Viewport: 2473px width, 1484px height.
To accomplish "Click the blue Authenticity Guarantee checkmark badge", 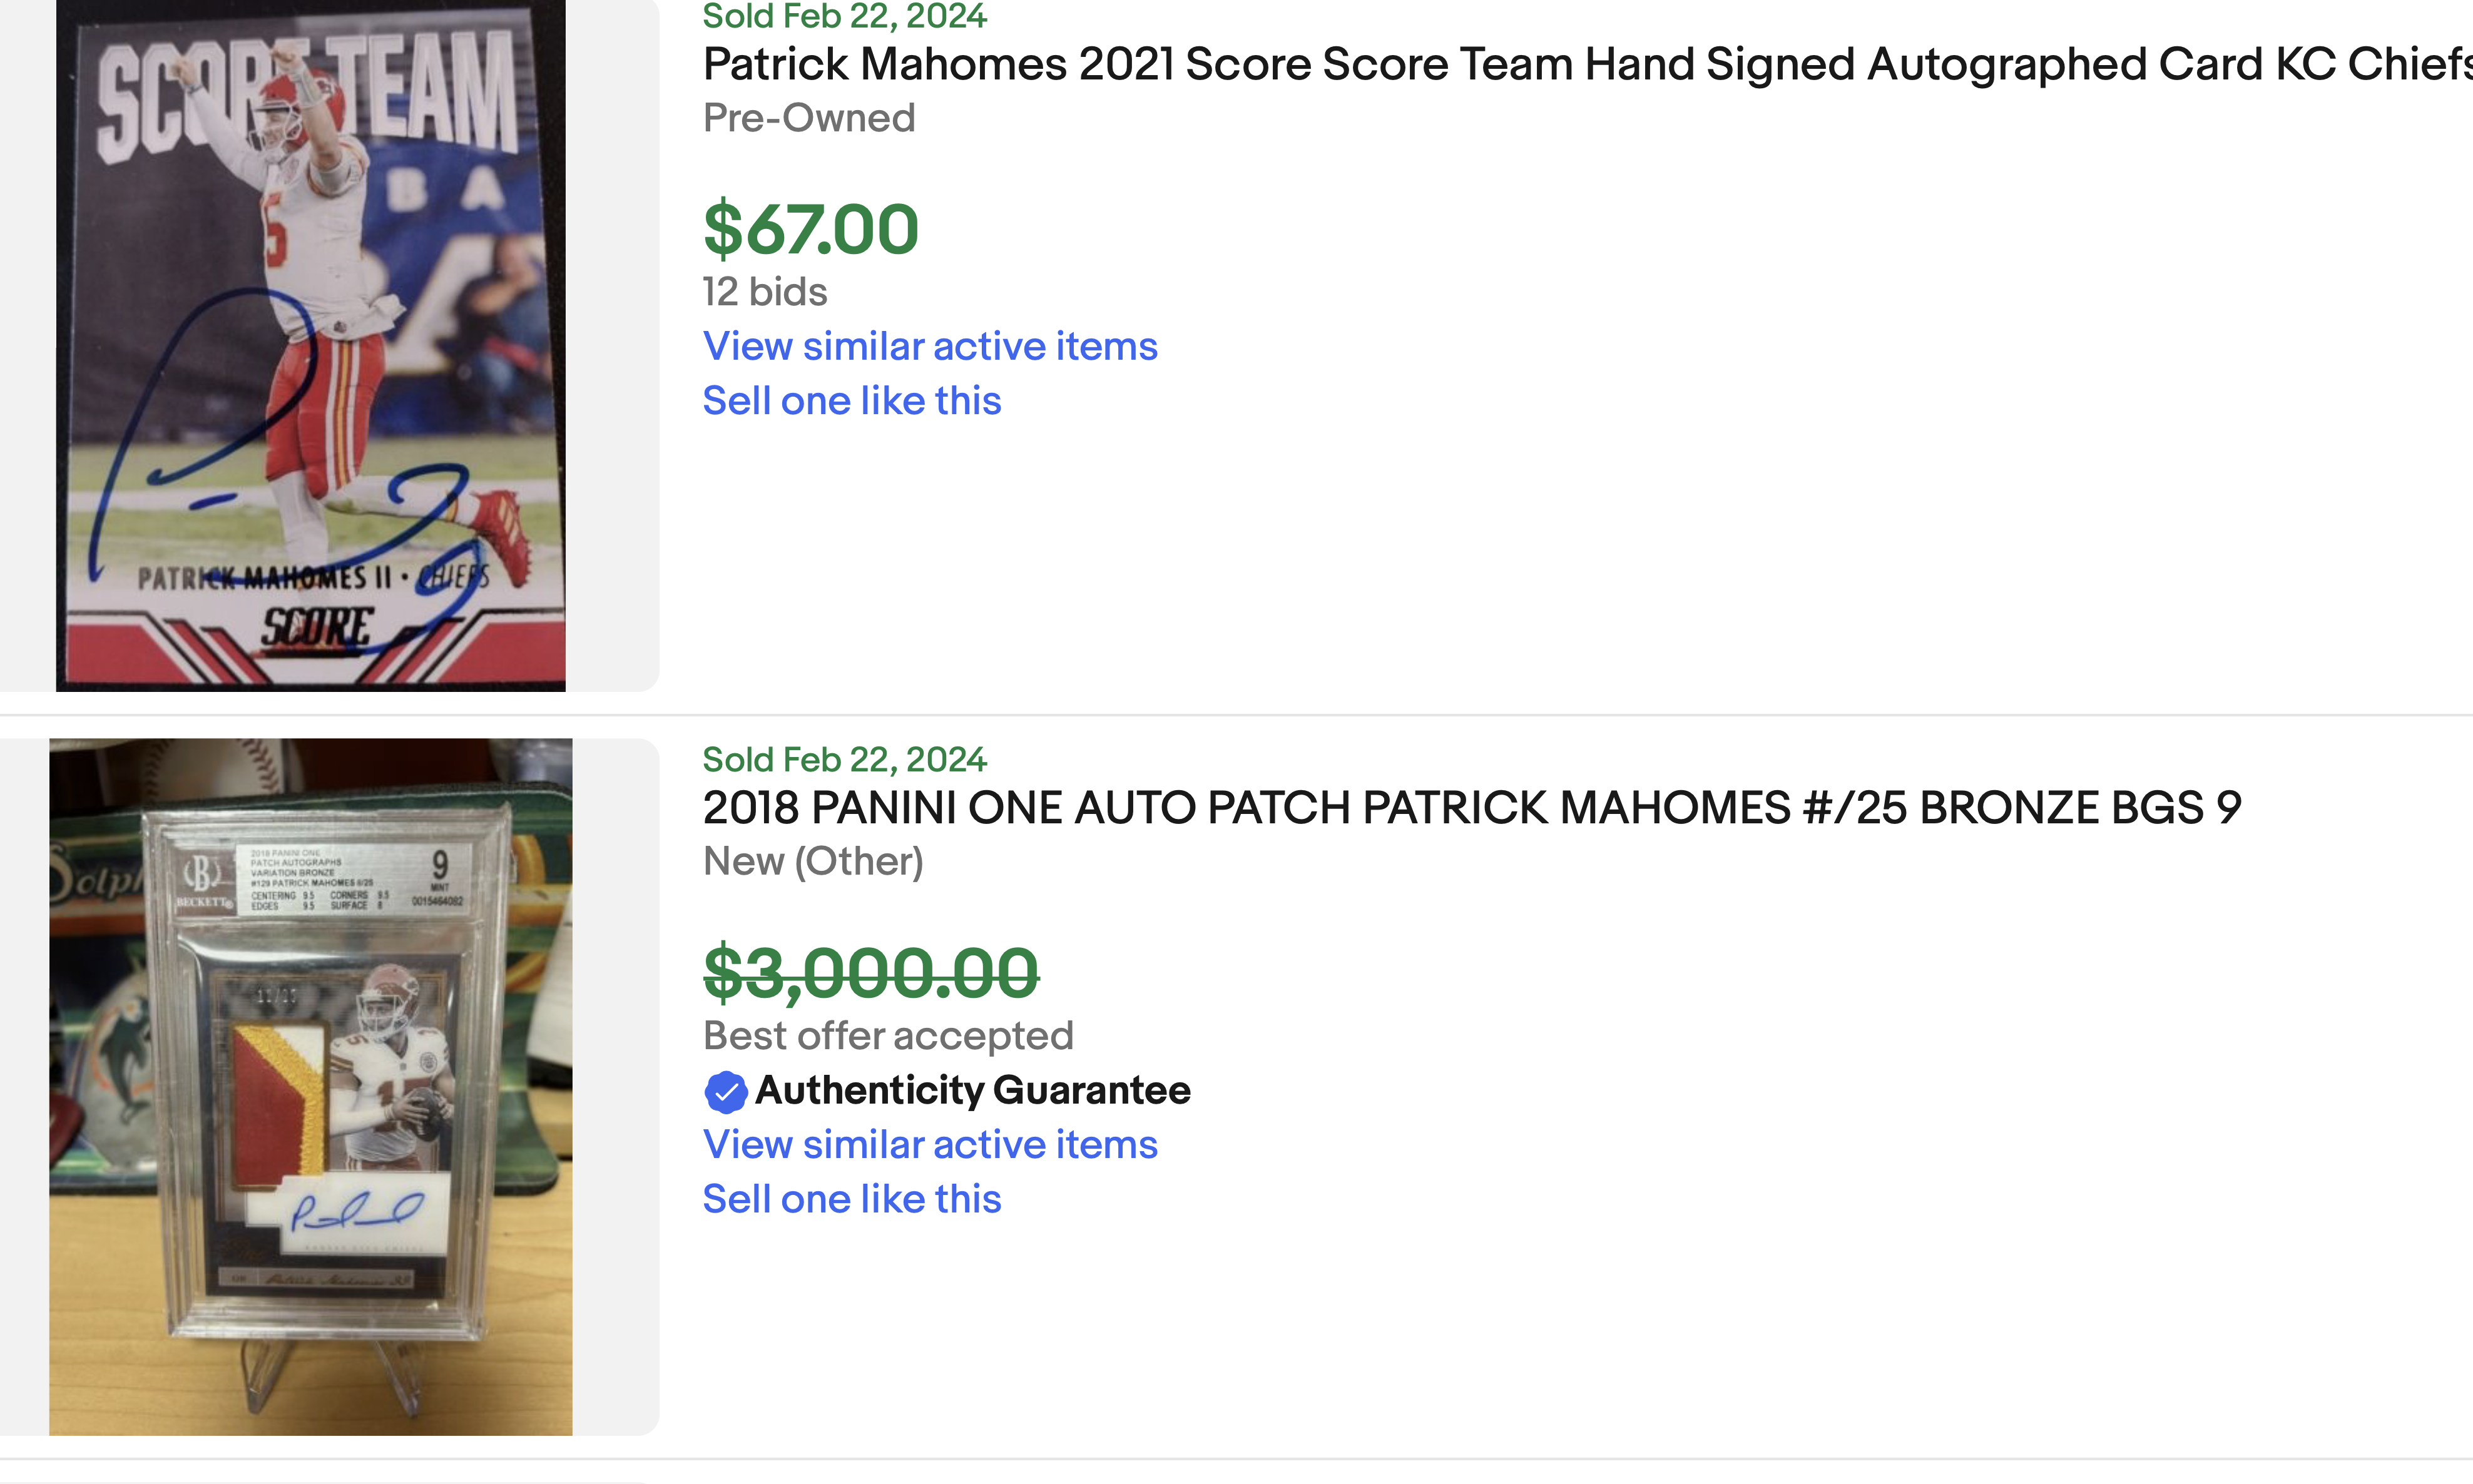I will [x=726, y=1092].
